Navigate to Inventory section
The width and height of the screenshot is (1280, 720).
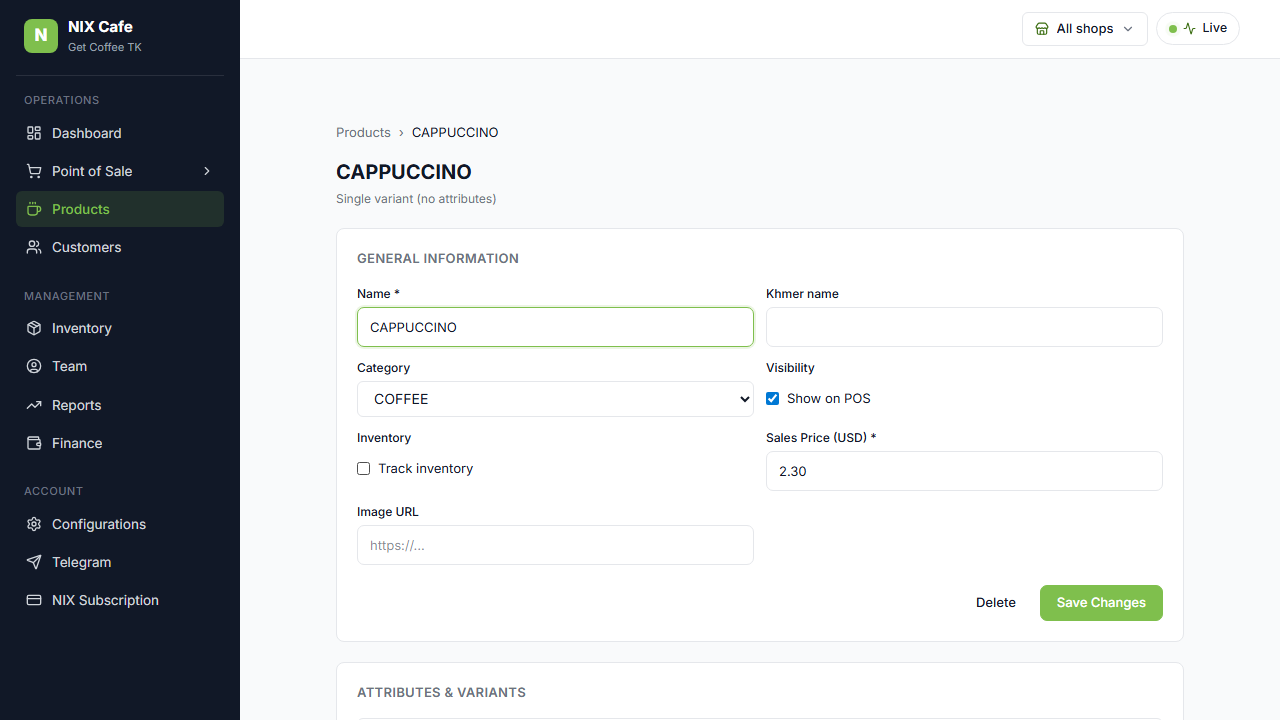[x=120, y=328]
